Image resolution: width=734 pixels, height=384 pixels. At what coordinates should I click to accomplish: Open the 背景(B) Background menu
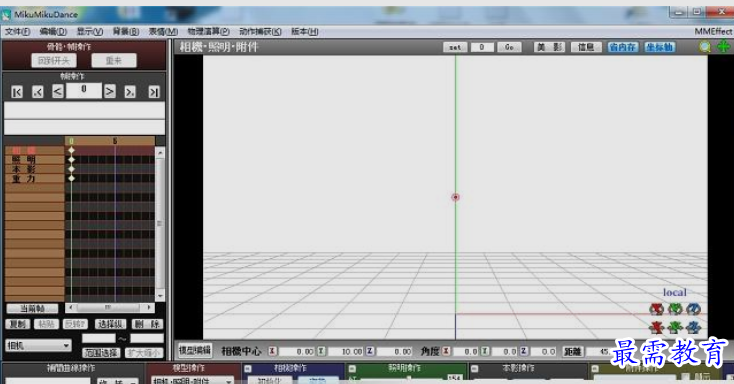pos(125,31)
